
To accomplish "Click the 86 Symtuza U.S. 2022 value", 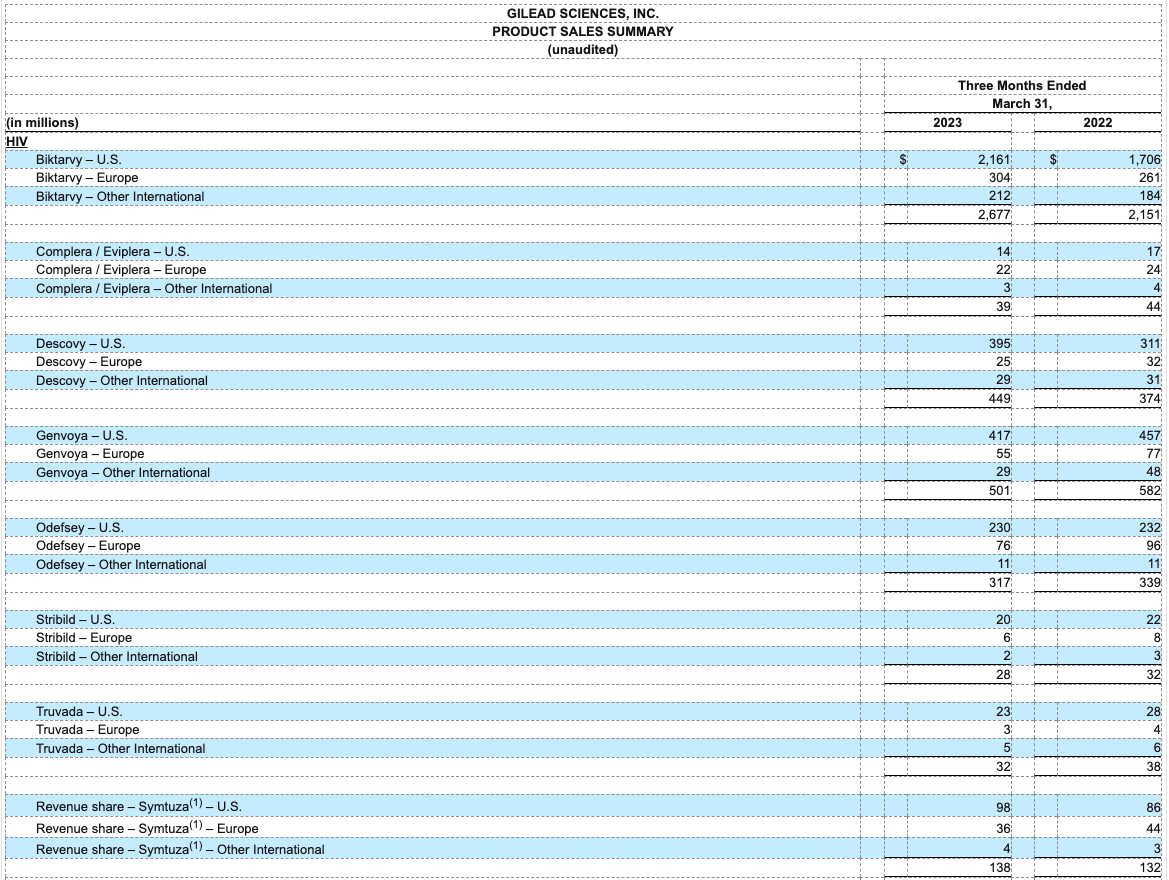I will point(1153,807).
